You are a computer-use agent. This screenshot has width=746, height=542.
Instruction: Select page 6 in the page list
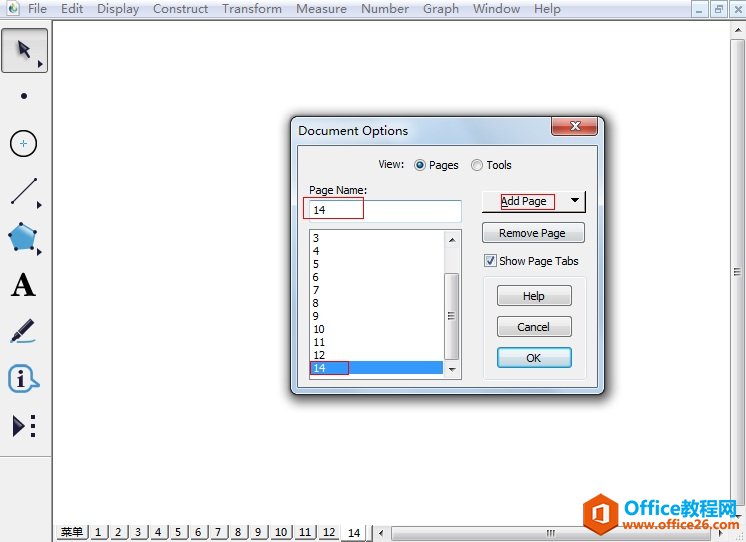[376, 277]
